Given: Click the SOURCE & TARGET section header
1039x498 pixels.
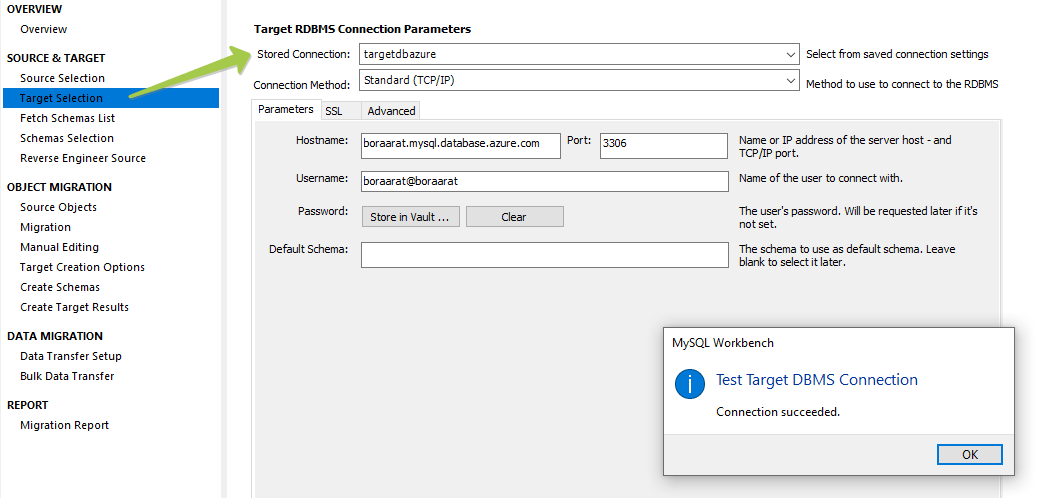Looking at the screenshot, I should tap(56, 58).
